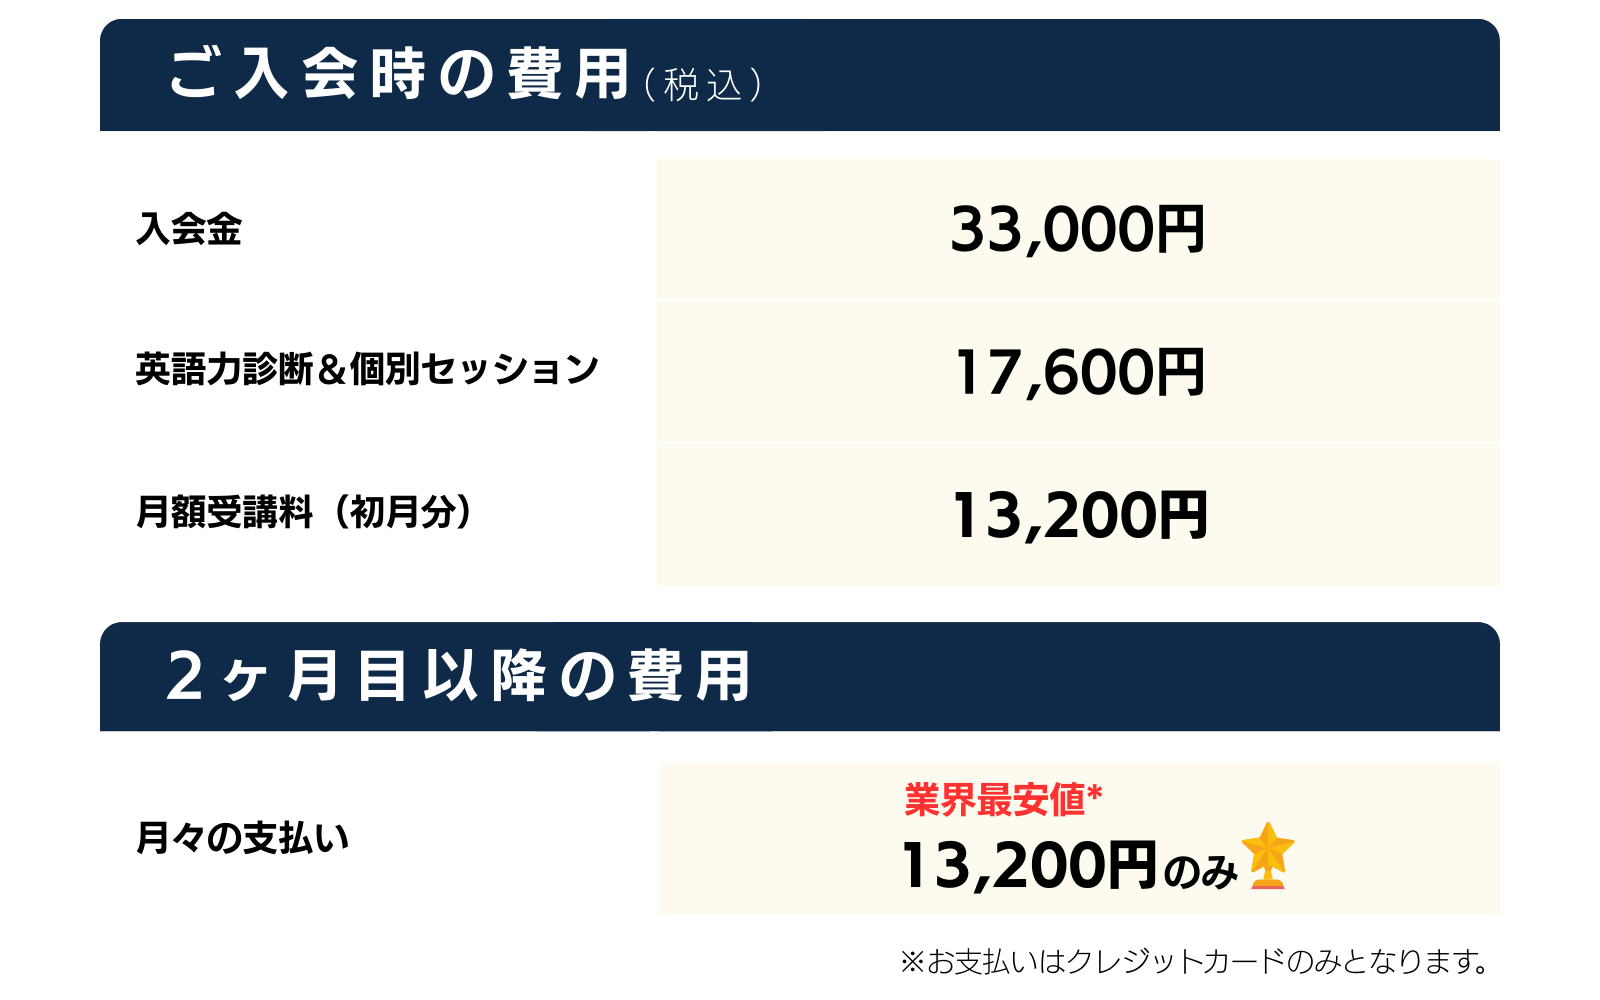
Task: Click the 個別セッション text
Action: (x=474, y=369)
